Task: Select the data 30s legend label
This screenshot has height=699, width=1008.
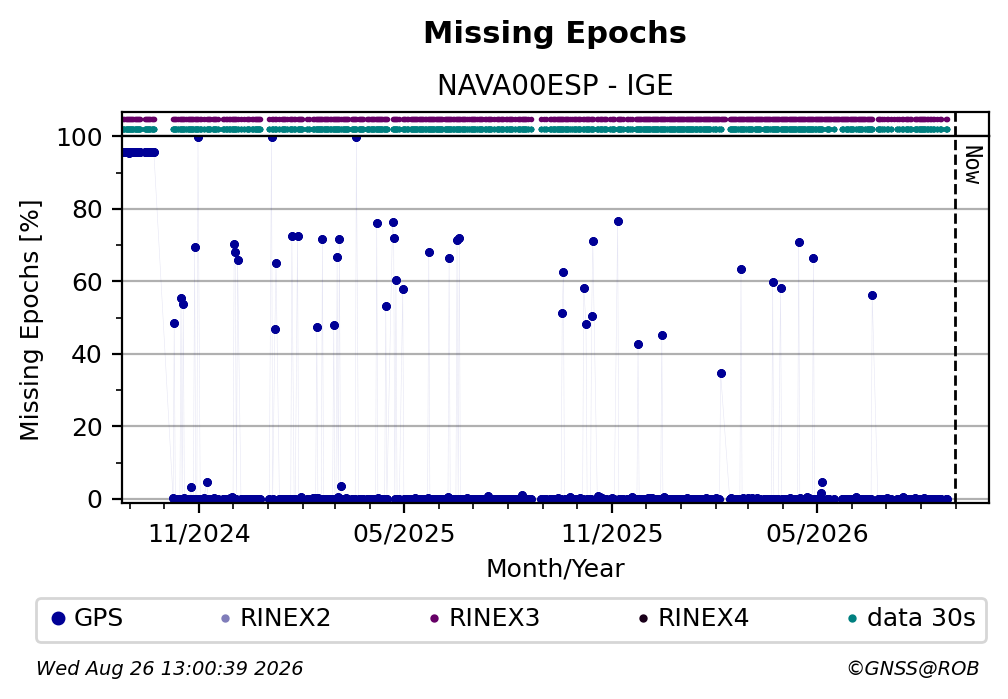Action: (921, 618)
